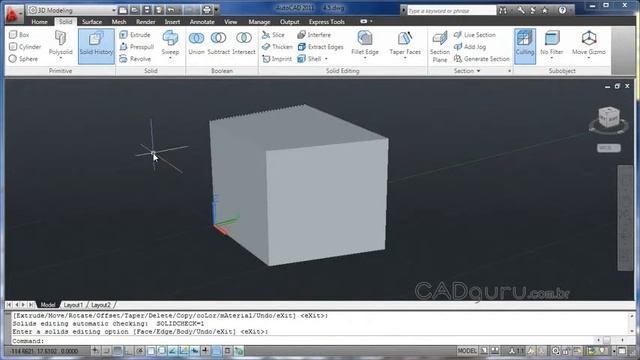Switch to the Layout2 tab
This screenshot has height=360, width=640.
(x=101, y=305)
